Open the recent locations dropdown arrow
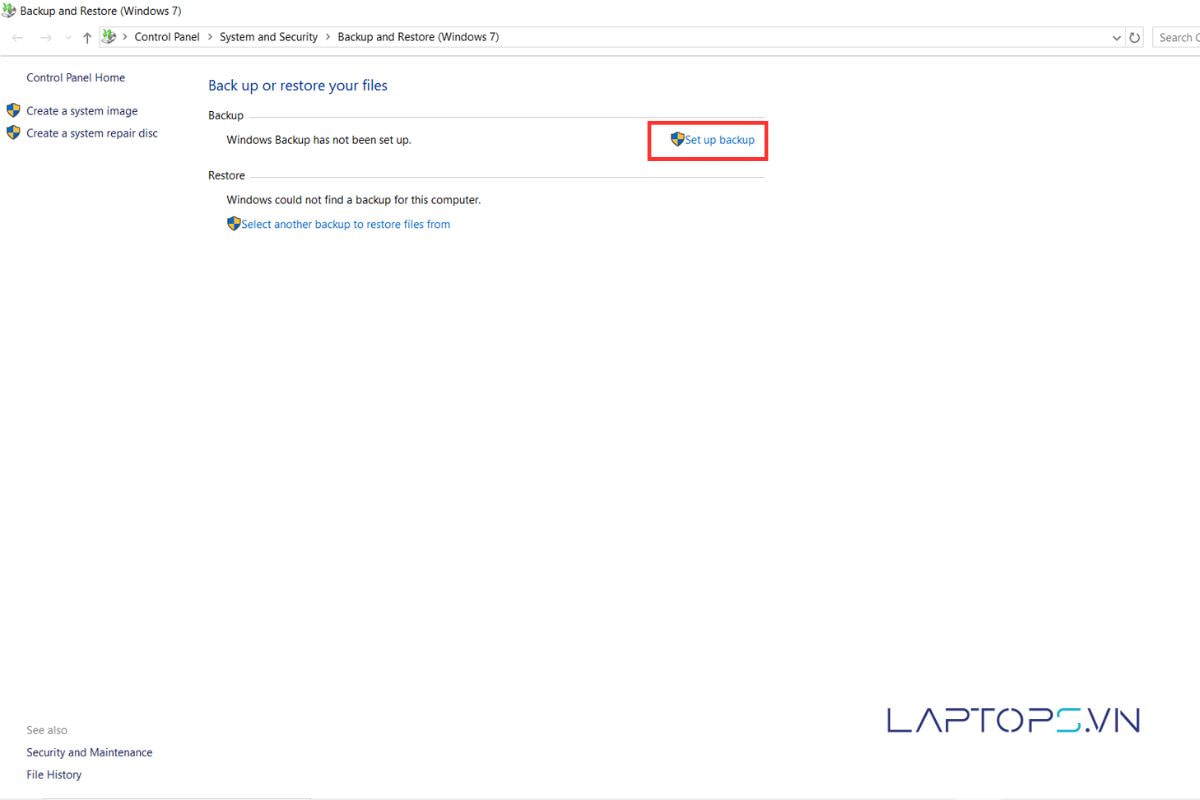This screenshot has width=1200, height=800. (x=67, y=37)
